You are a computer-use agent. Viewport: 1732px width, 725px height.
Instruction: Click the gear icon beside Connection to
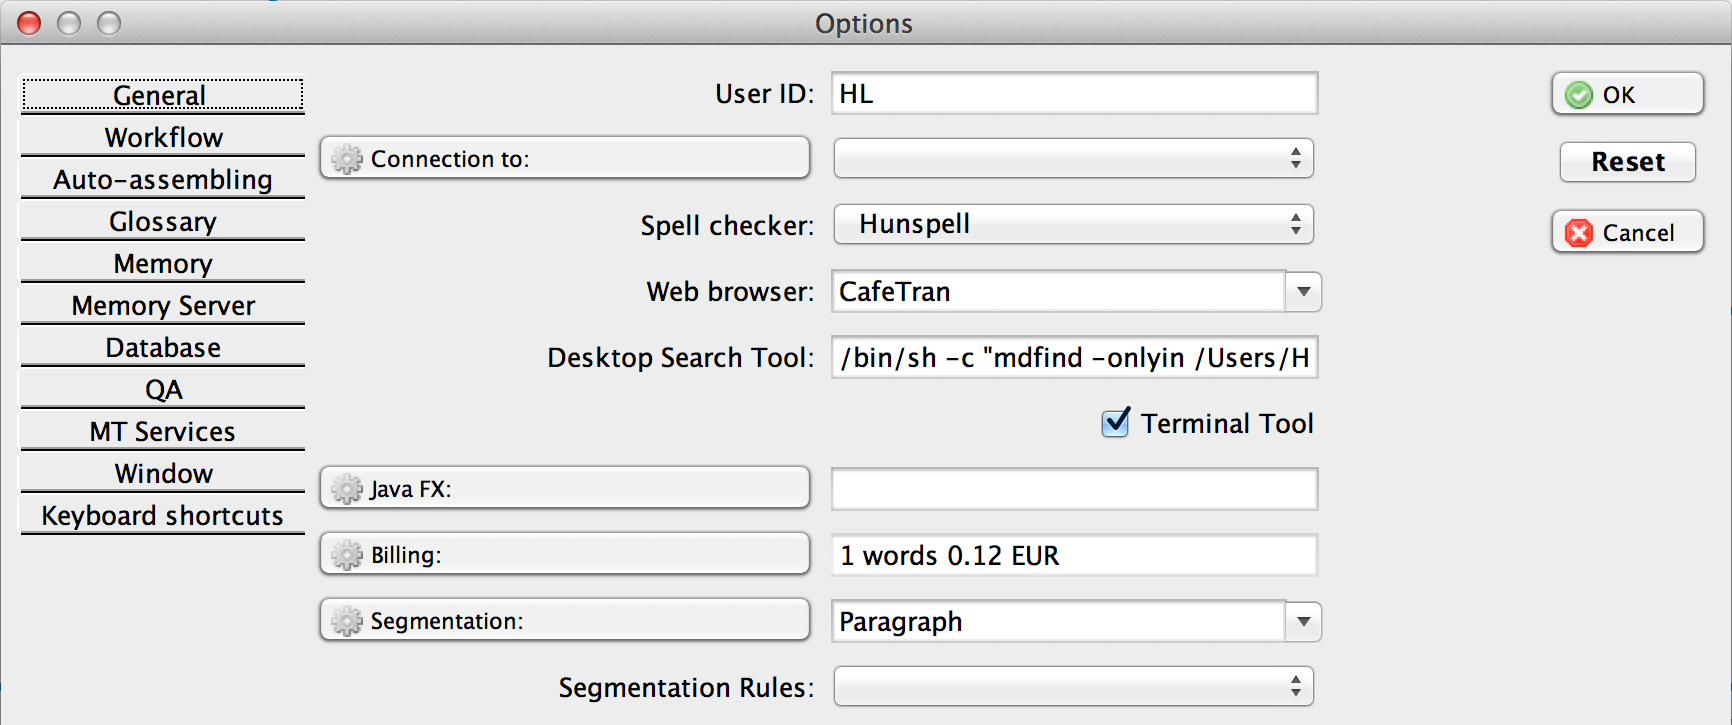347,159
